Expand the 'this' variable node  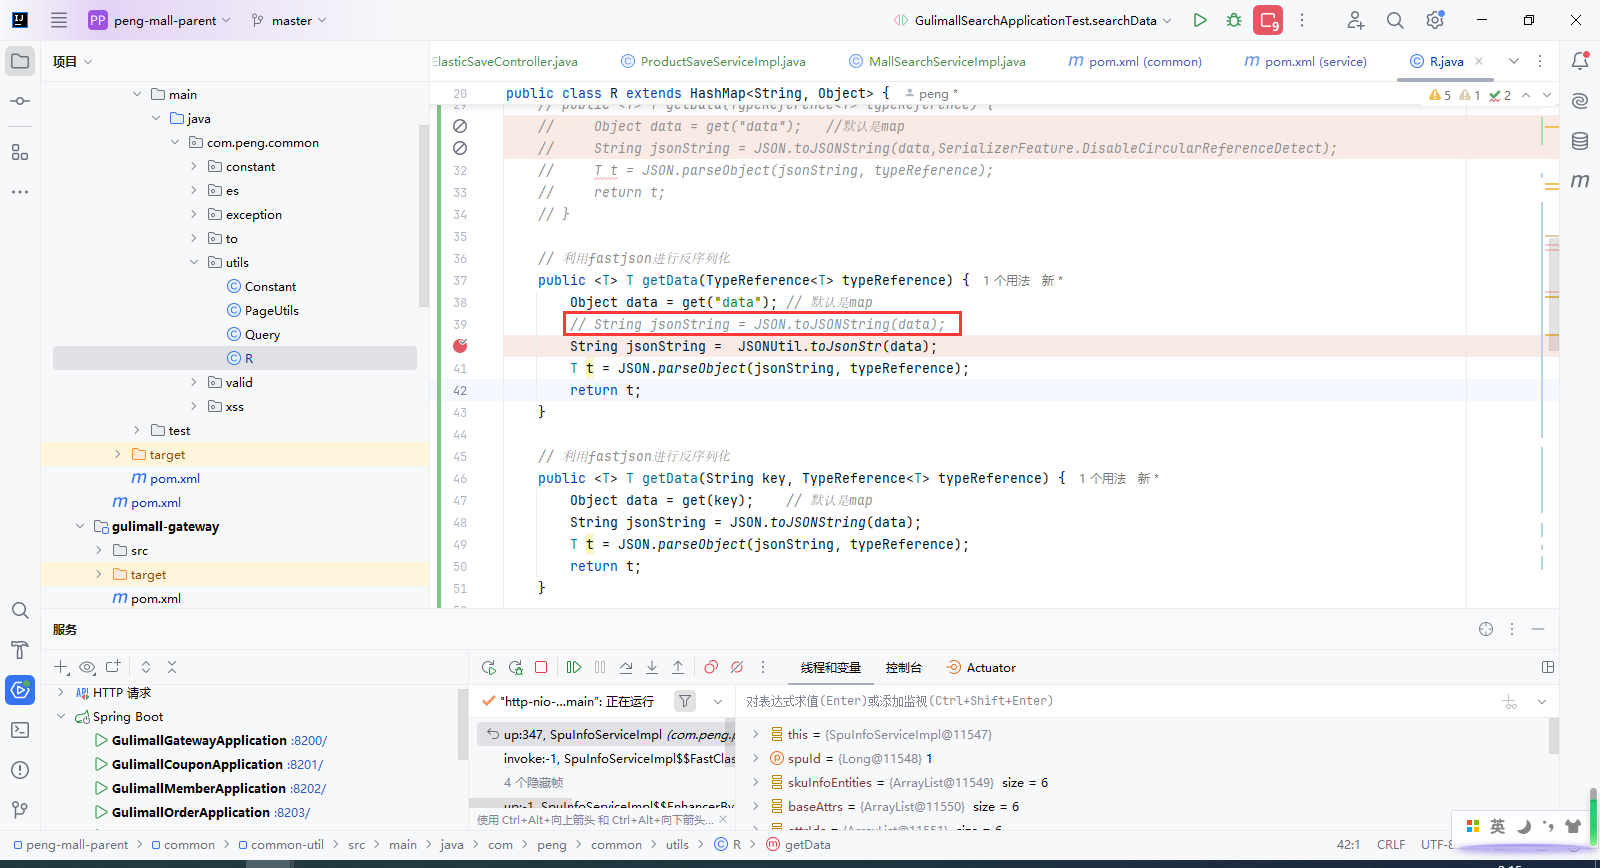click(x=756, y=734)
